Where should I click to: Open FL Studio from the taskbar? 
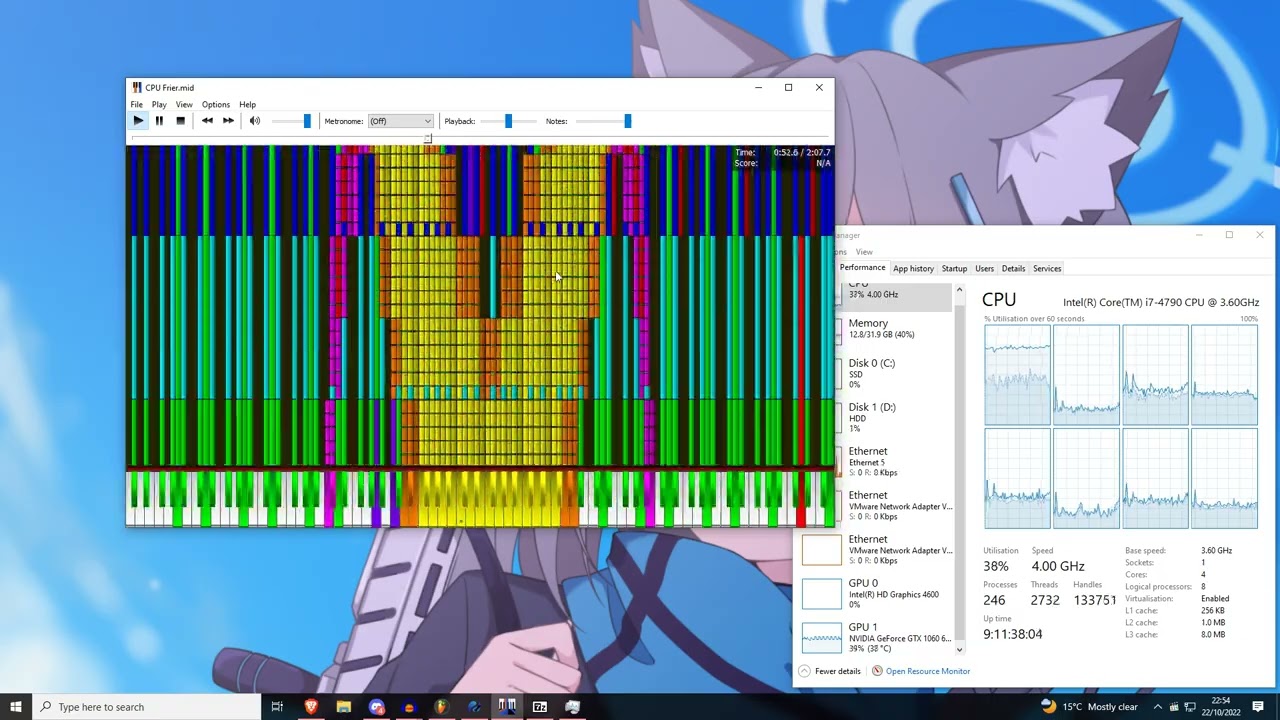pyautogui.click(x=441, y=707)
